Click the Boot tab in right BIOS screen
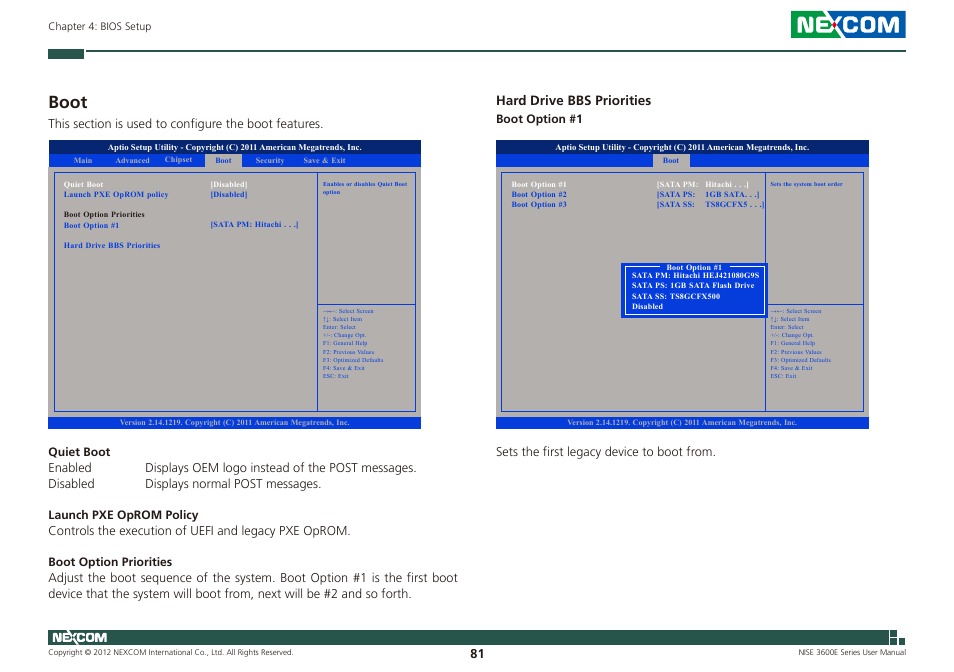The width and height of the screenshot is (954, 672). pos(671,161)
